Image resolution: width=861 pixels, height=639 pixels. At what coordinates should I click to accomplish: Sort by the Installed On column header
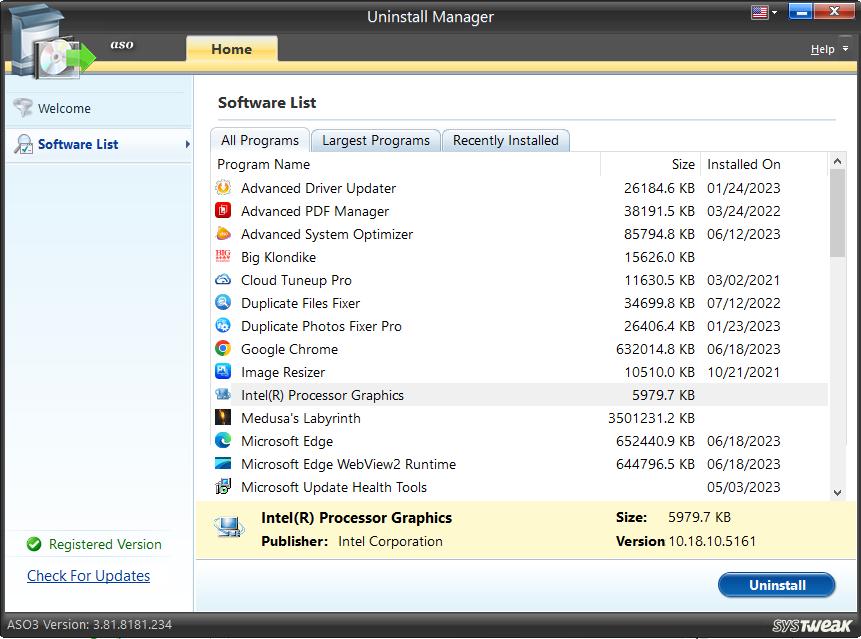tap(744, 165)
